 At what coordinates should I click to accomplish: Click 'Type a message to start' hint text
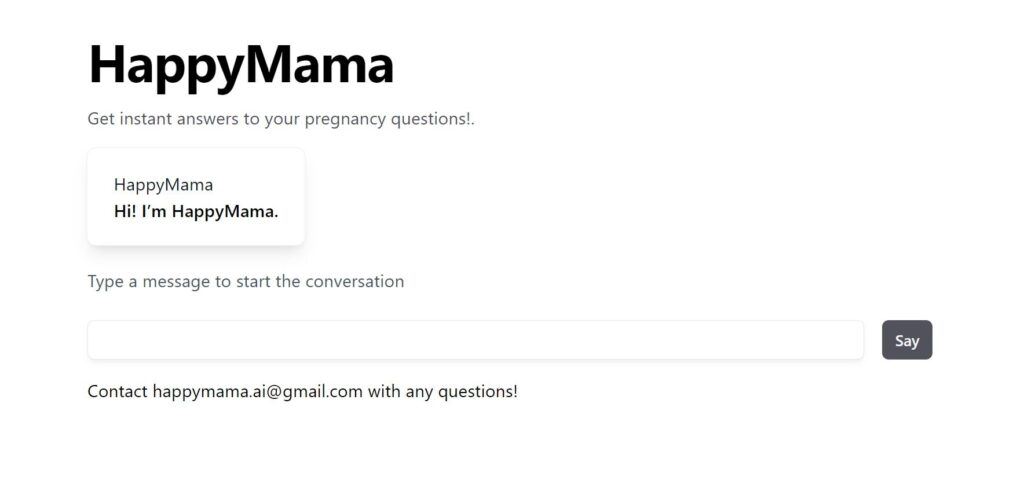coord(245,281)
